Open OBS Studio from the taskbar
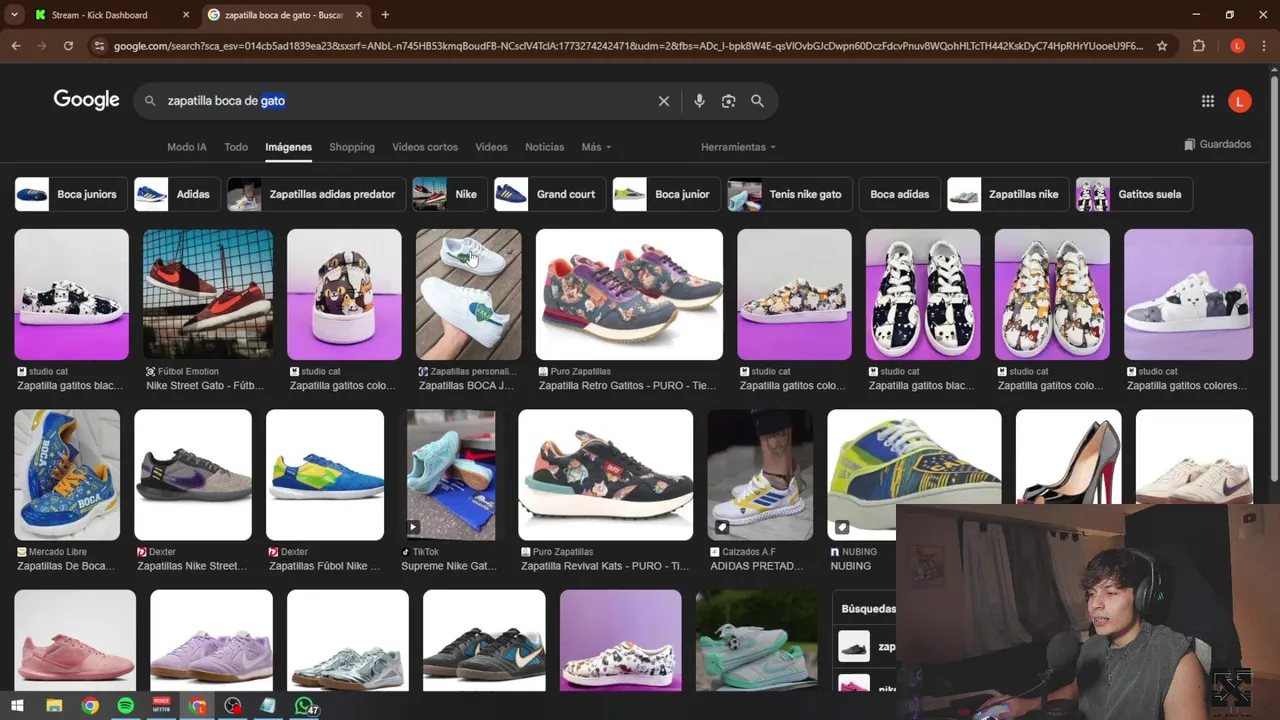 coord(233,706)
